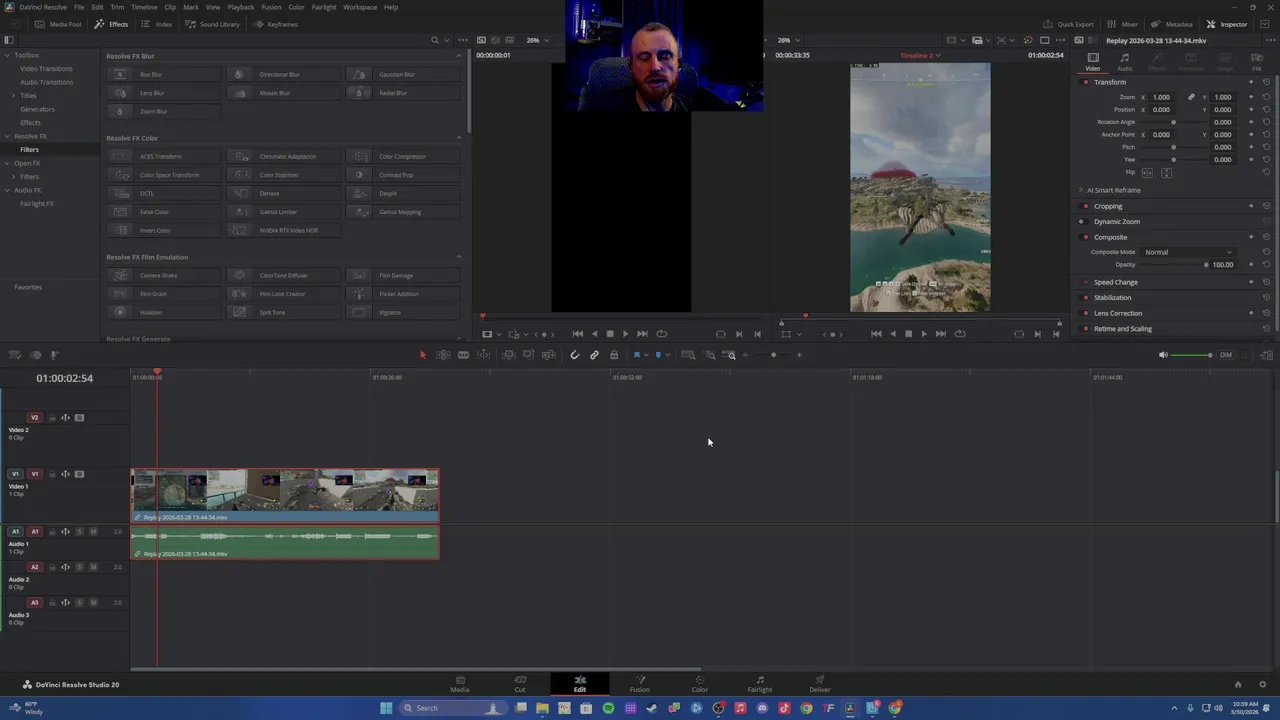Collapse the Resolve FX Color category
Screen dimensions: 1280x720
pyautogui.click(x=459, y=138)
